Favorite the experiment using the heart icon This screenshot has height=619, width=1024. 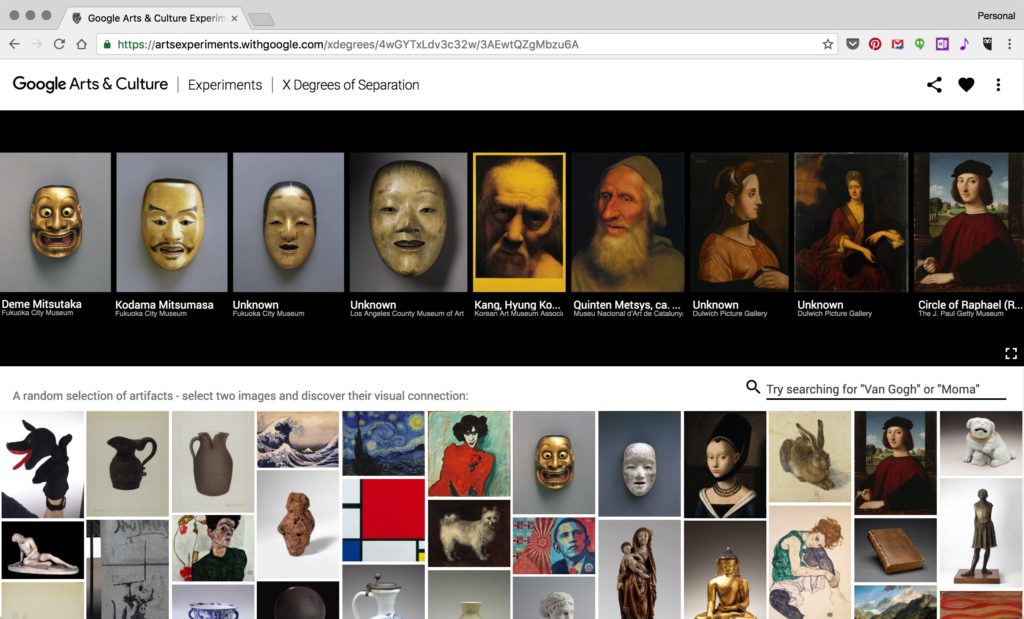966,85
